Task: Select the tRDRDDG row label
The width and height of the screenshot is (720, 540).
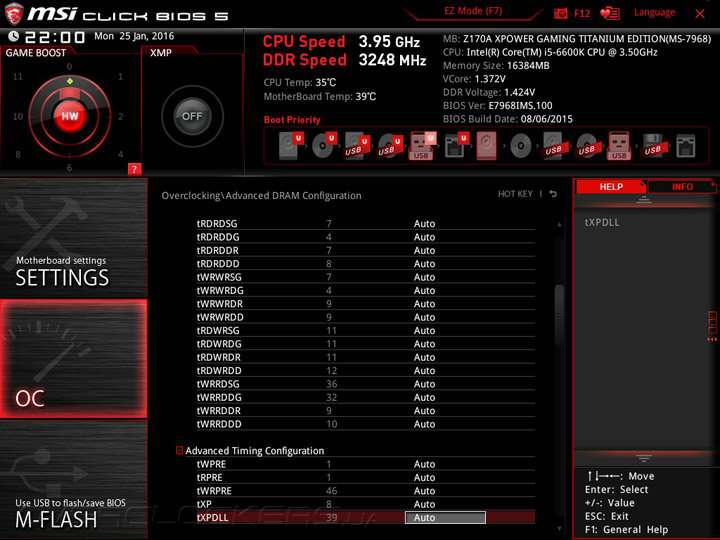Action: (218, 237)
